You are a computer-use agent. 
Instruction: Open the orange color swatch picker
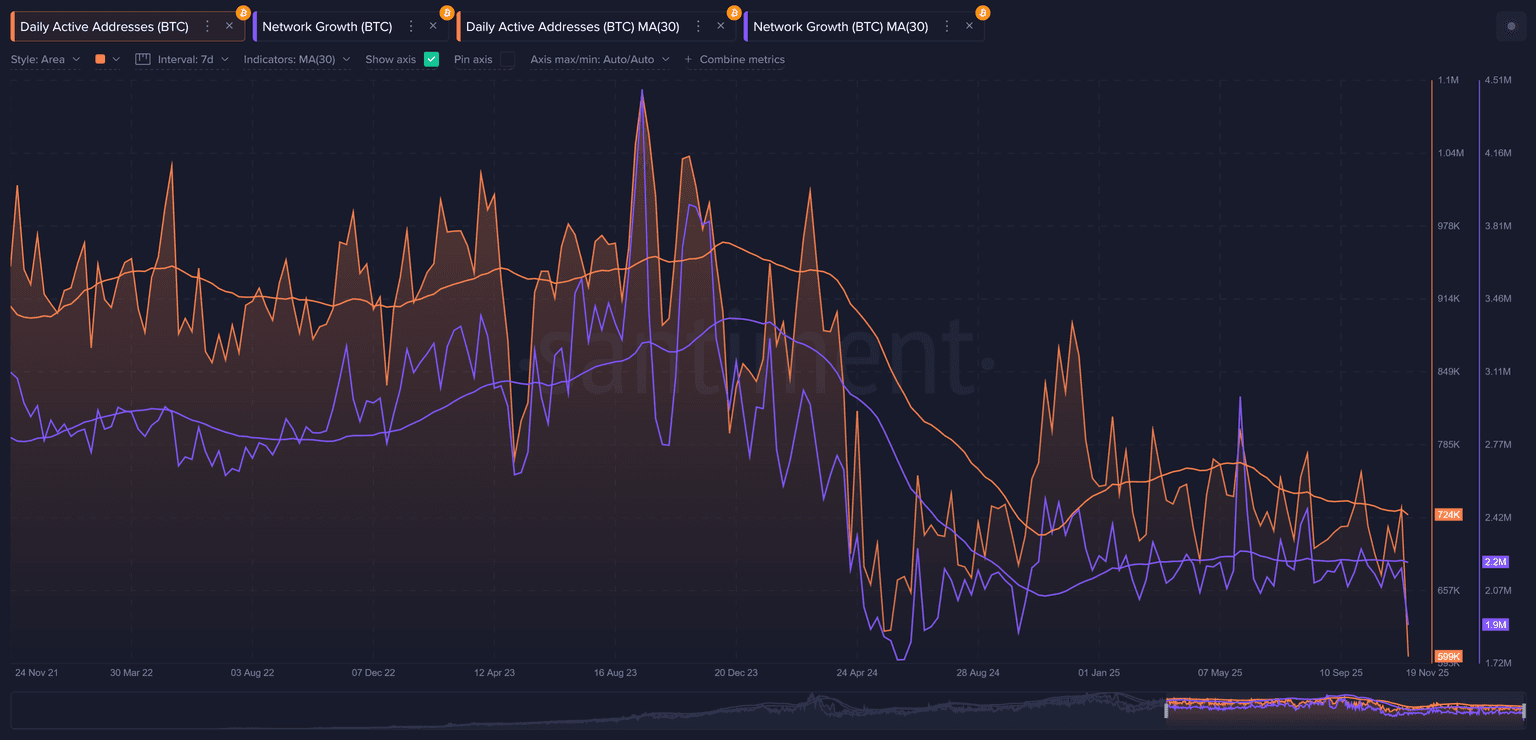click(106, 60)
